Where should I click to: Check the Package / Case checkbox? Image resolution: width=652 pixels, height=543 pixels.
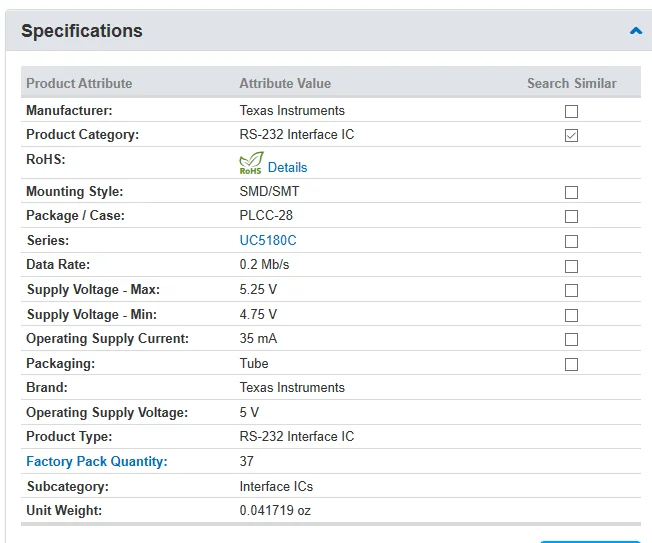[571, 217]
